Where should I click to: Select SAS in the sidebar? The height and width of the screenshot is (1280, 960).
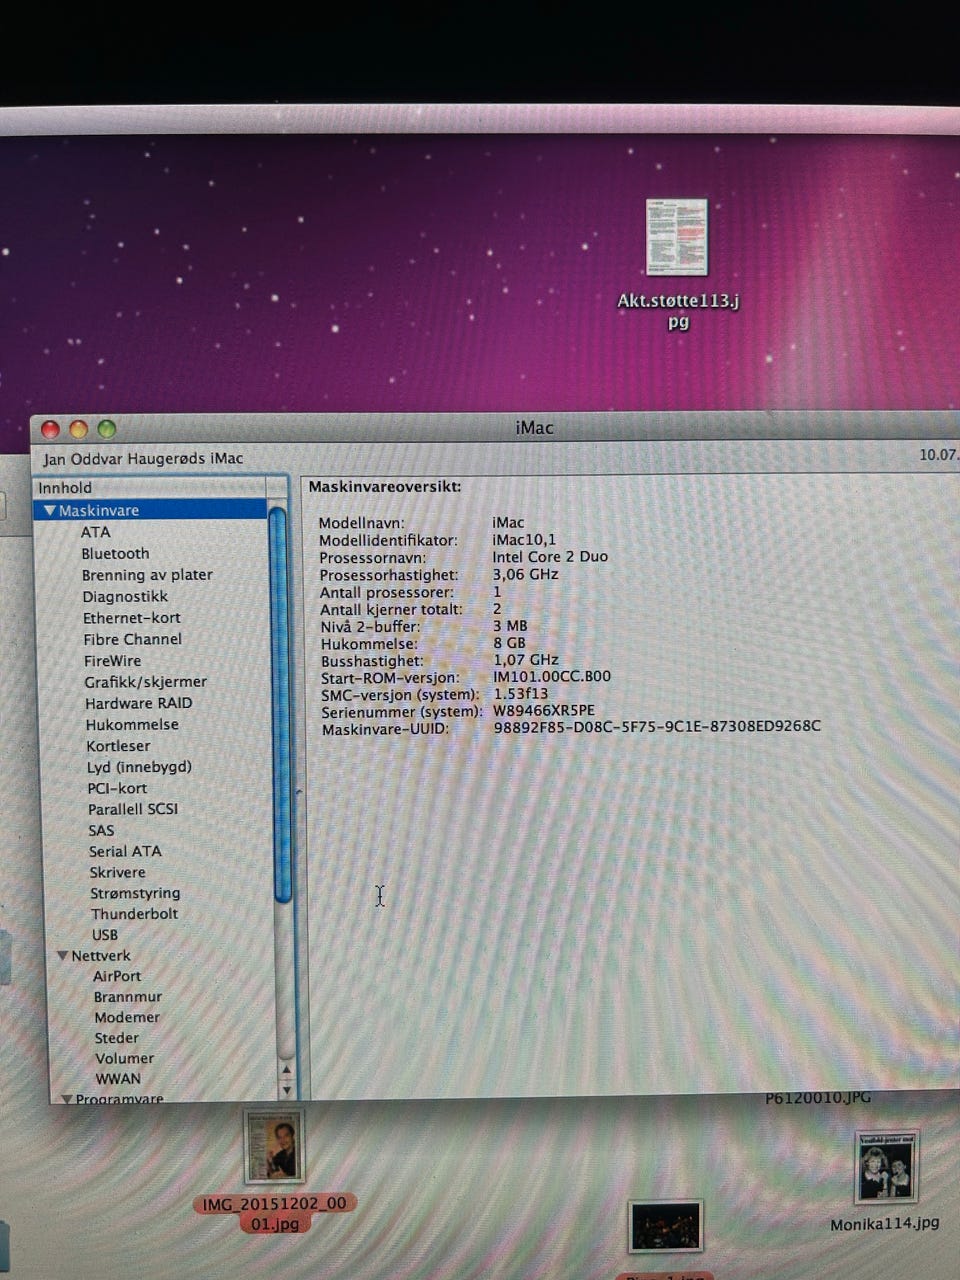(101, 830)
